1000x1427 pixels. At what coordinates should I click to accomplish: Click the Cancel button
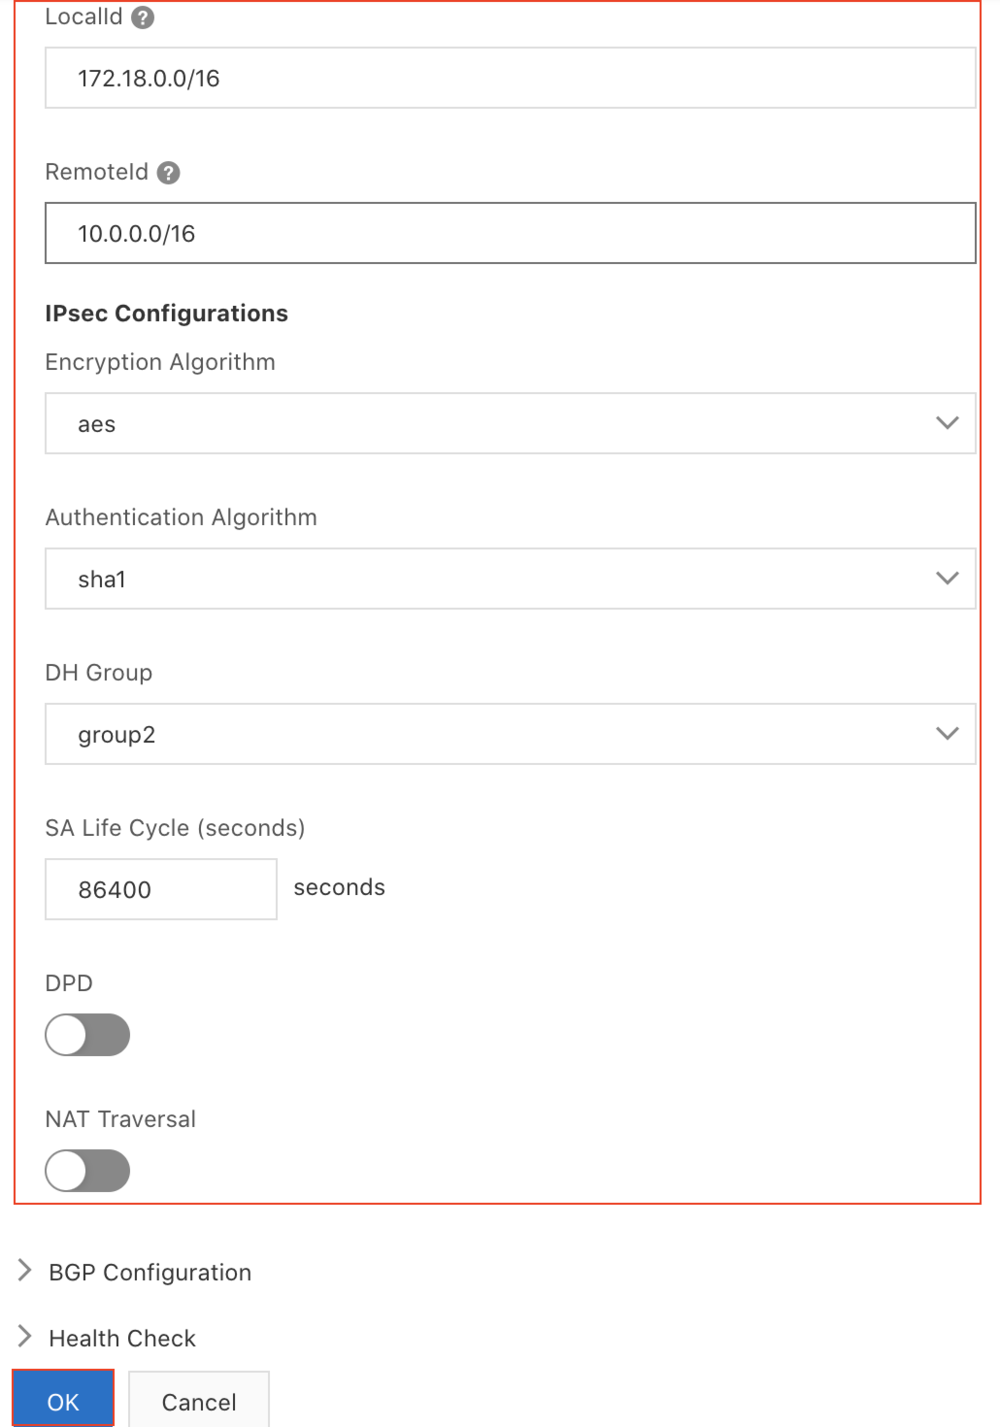(x=199, y=1401)
